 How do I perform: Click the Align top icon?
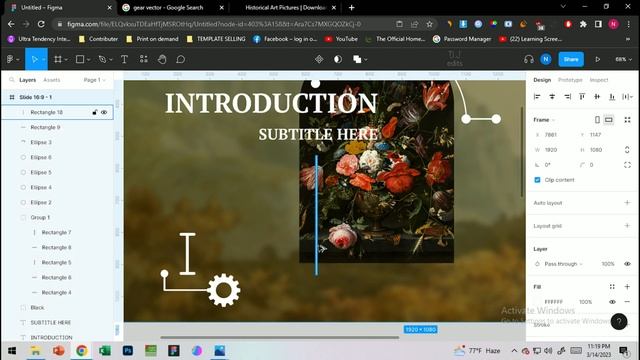tap(582, 97)
